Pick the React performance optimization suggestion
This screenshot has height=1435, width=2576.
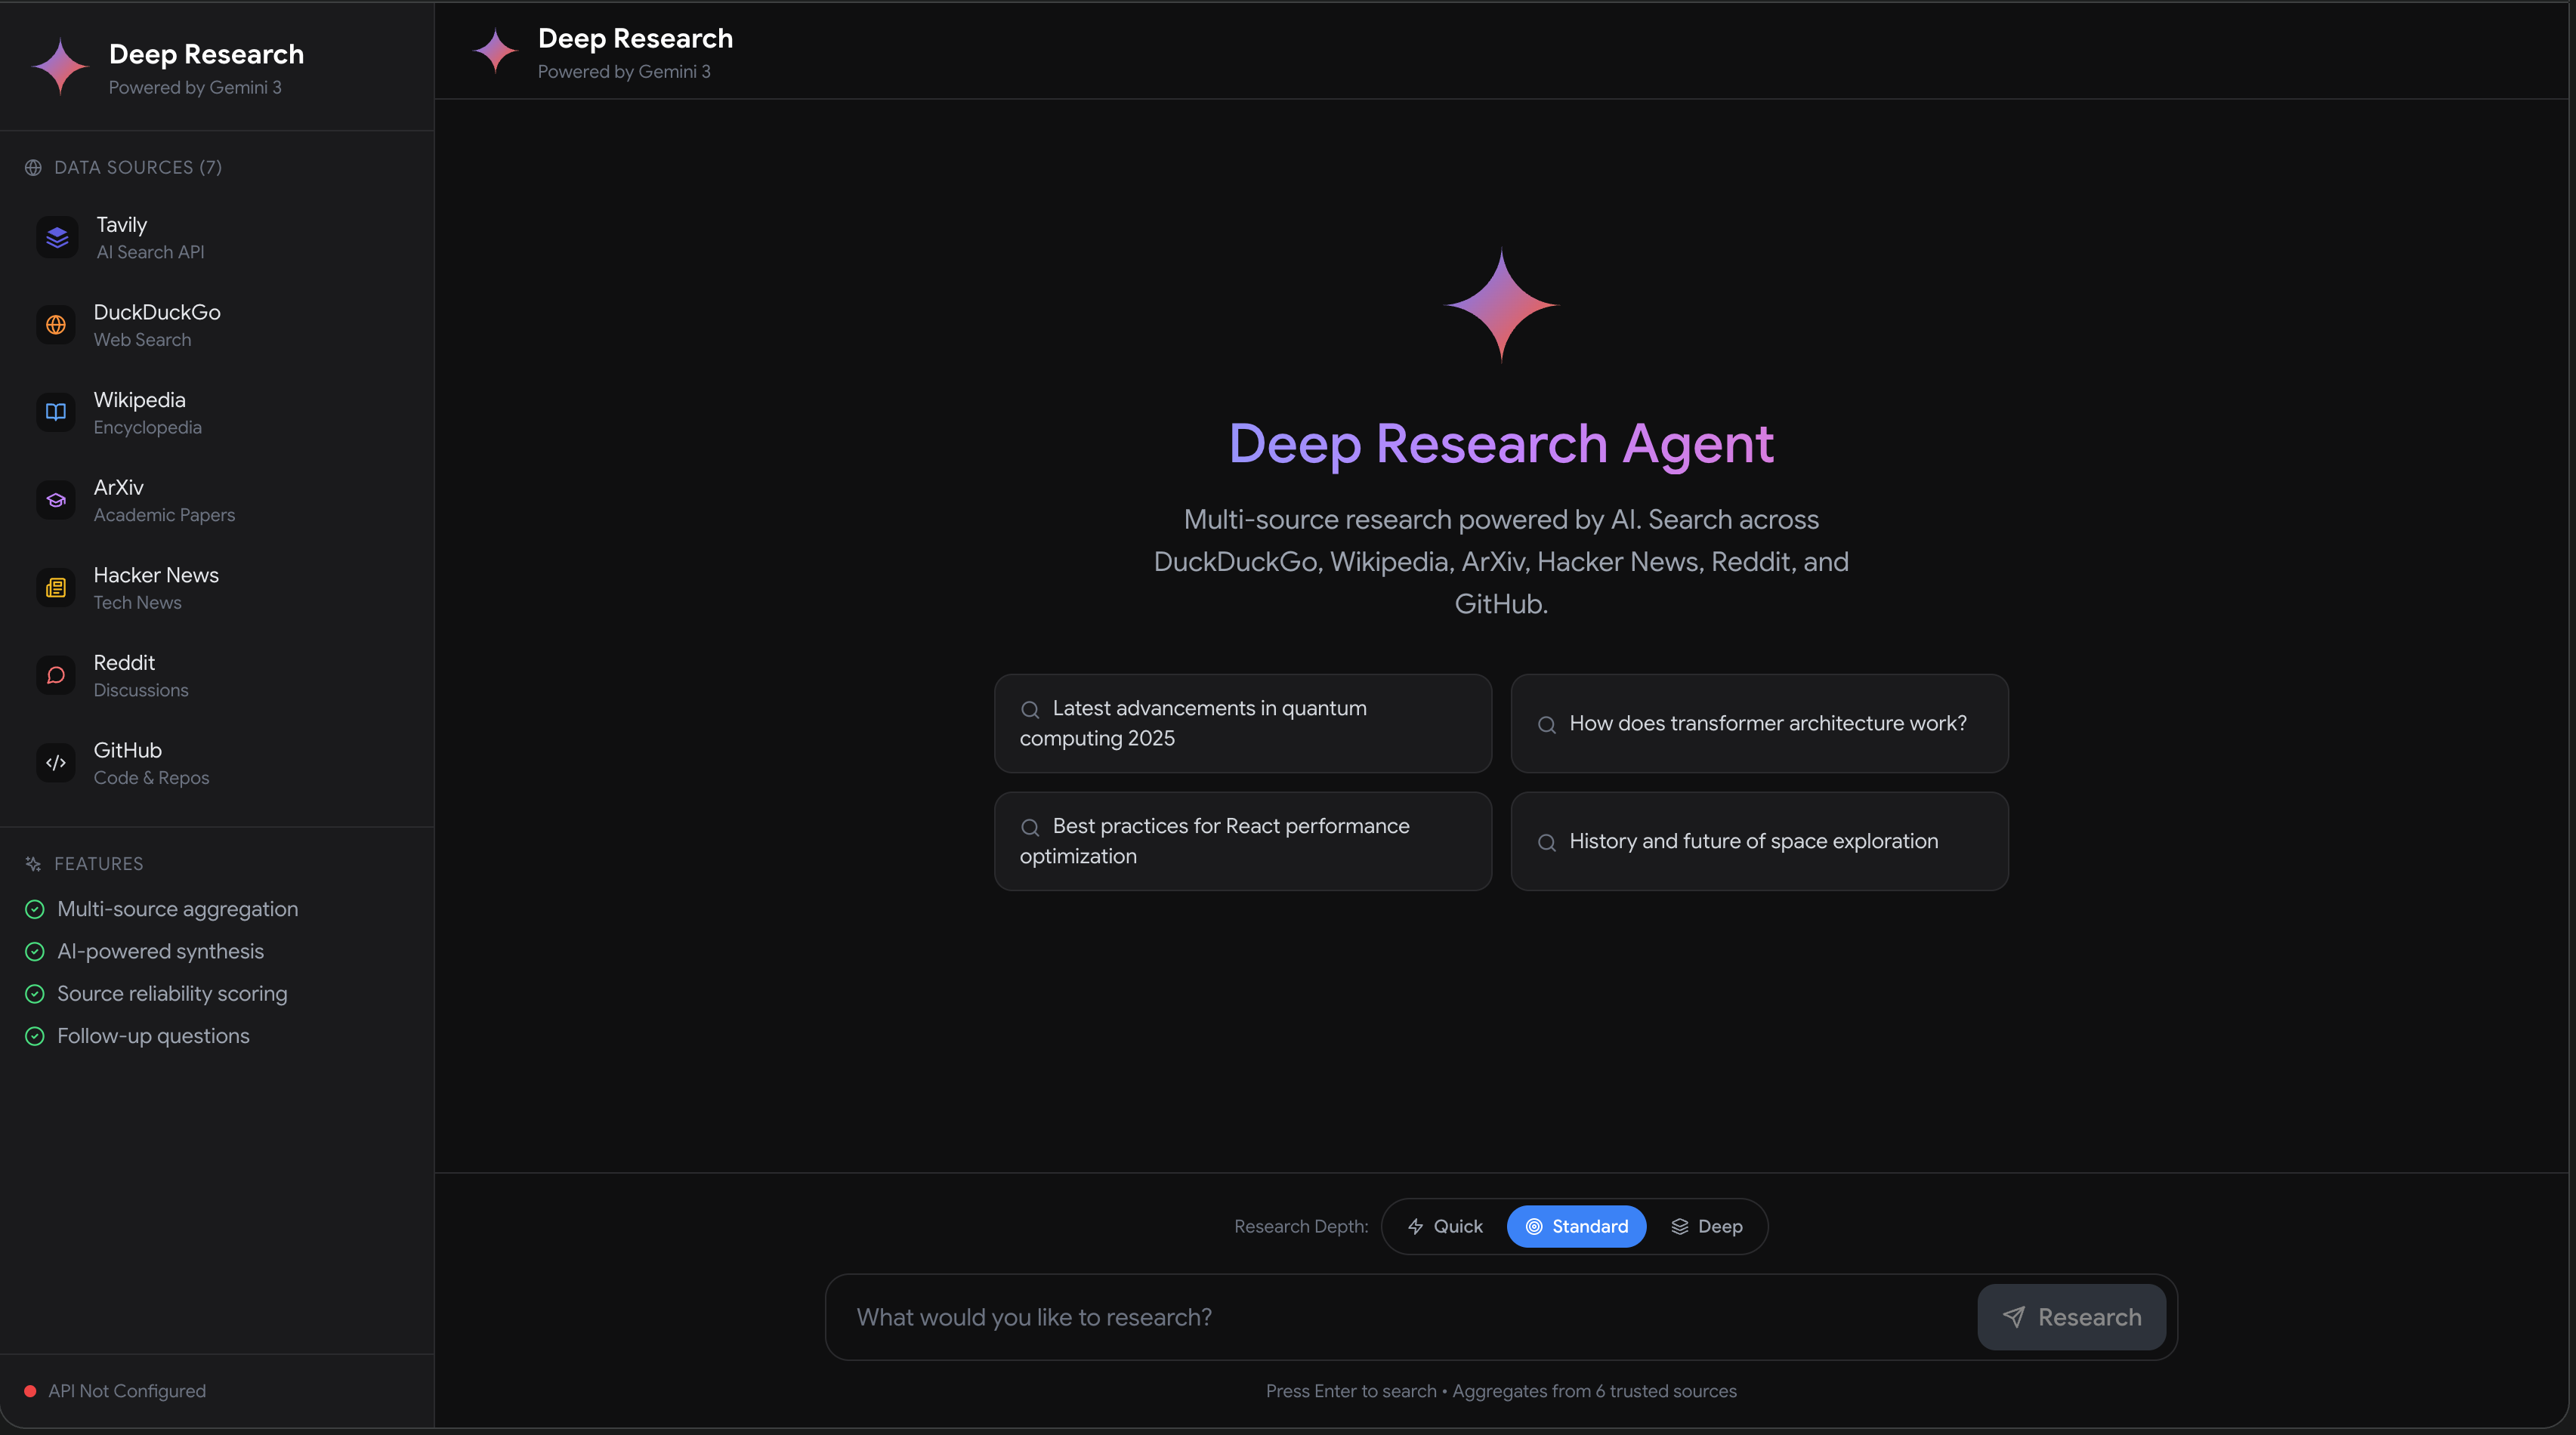click(1242, 841)
